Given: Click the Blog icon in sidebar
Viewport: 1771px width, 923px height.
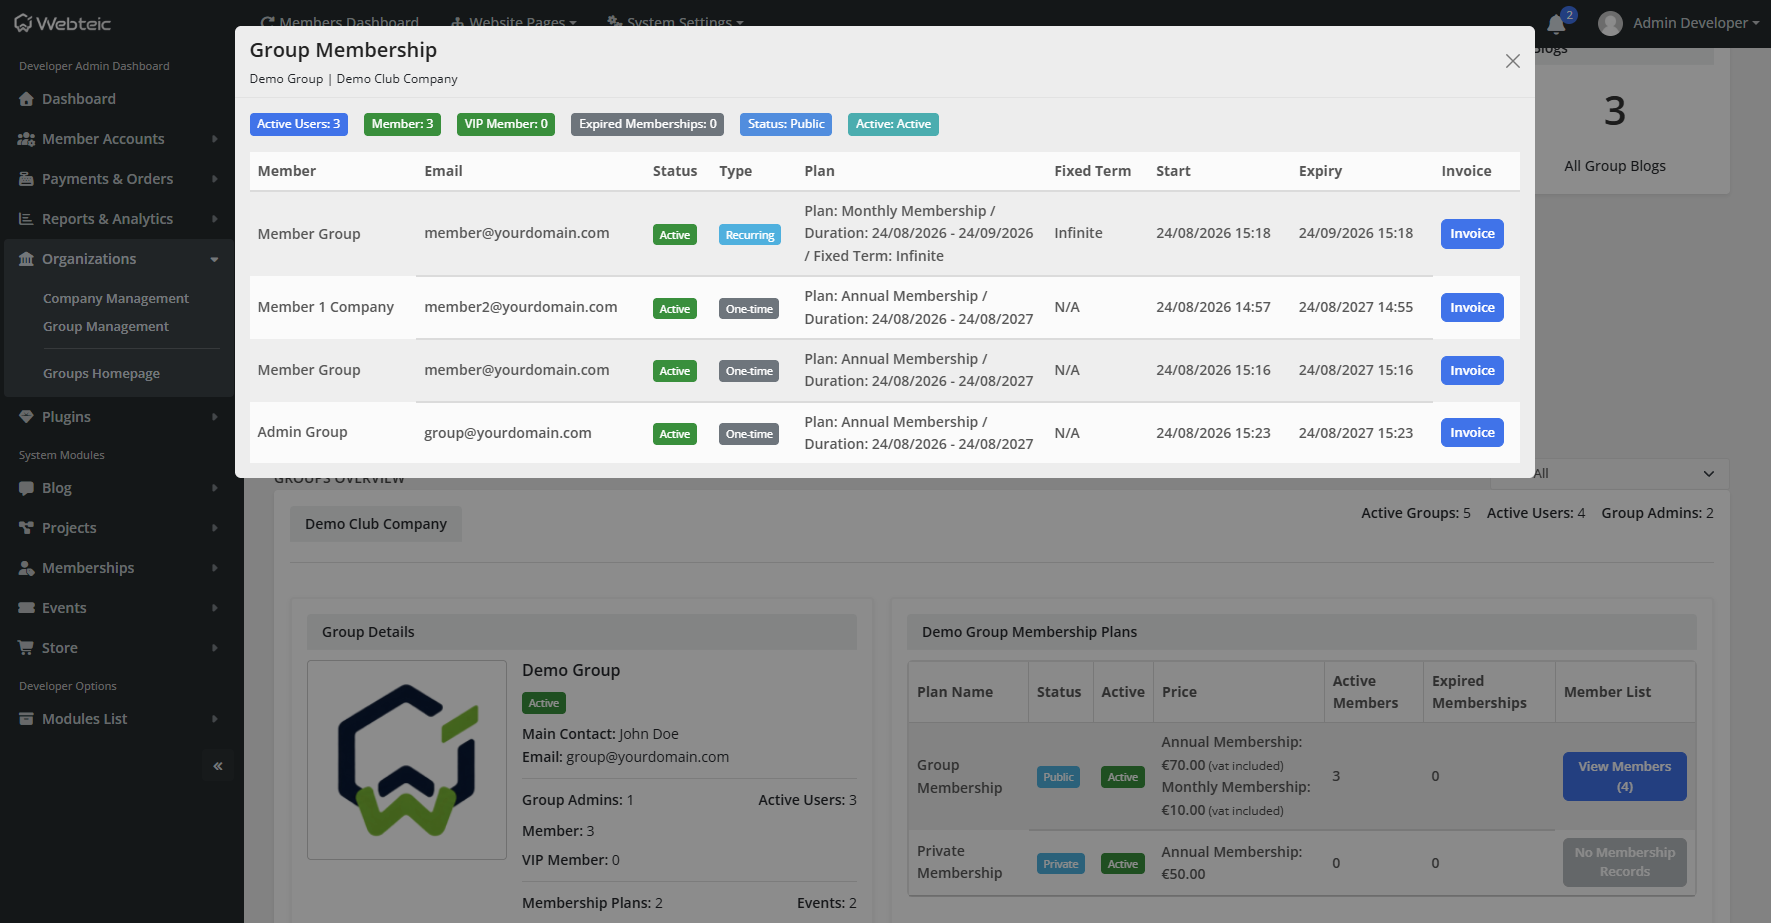Looking at the screenshot, I should 26,488.
